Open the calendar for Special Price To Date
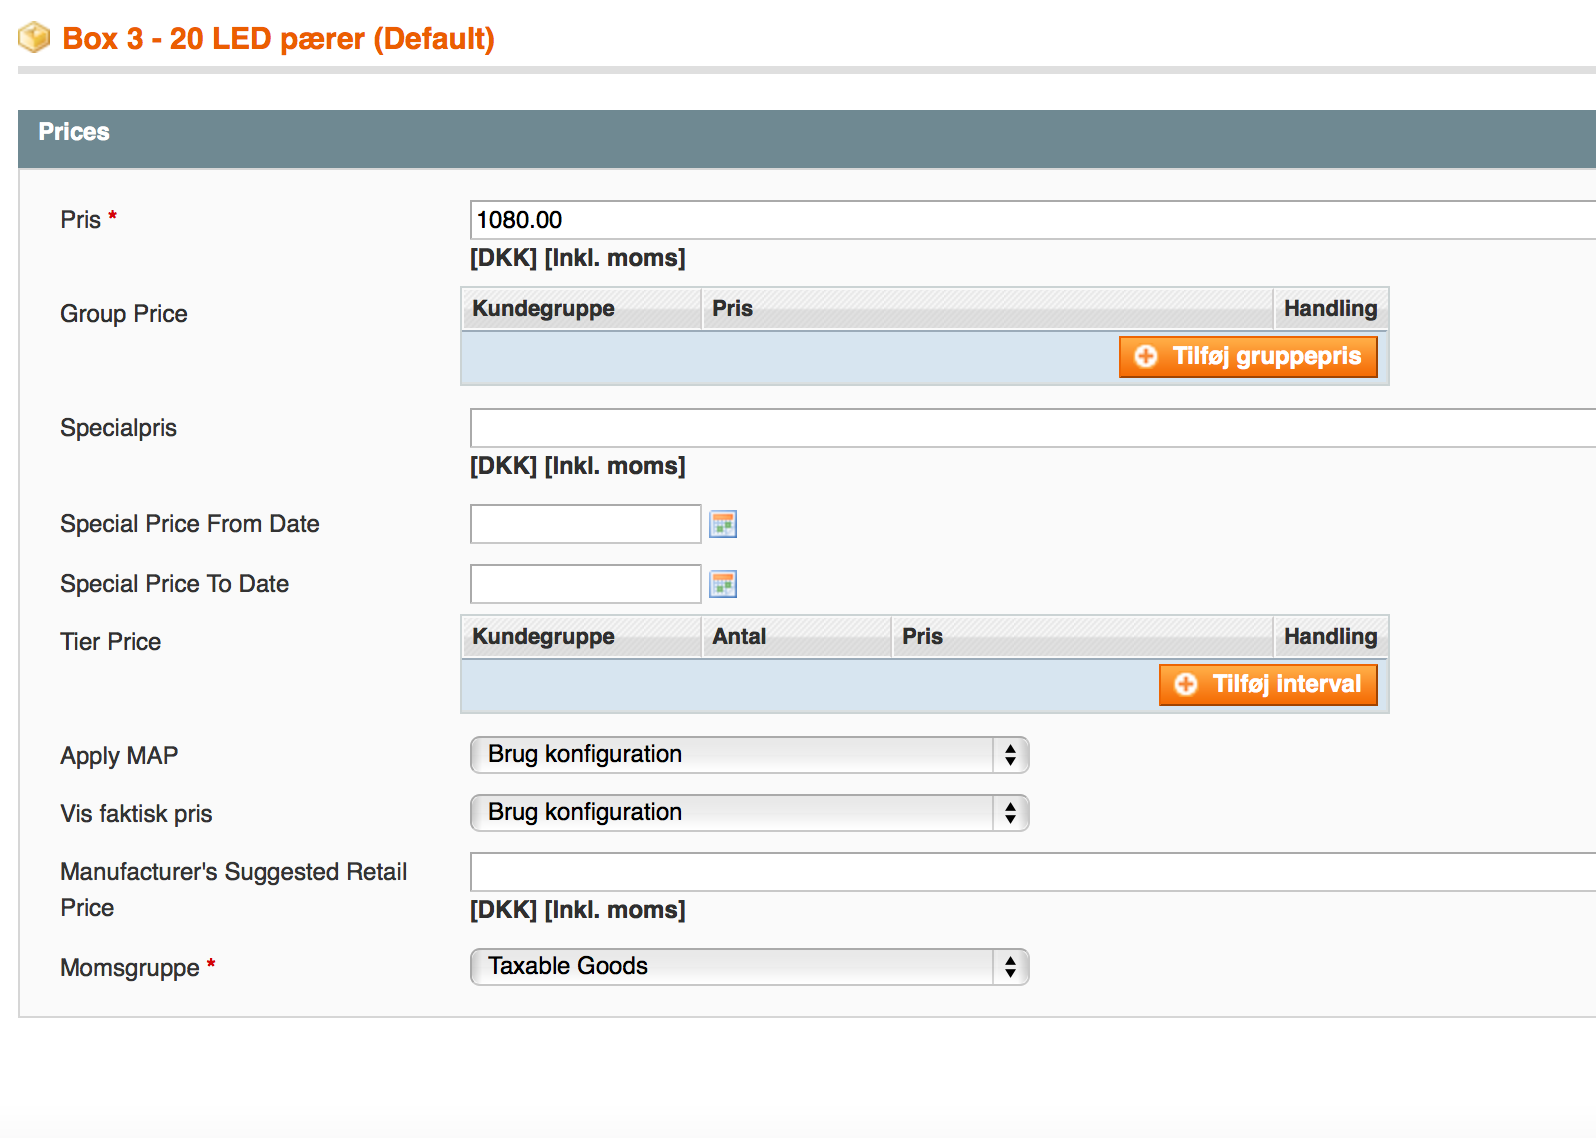 722,584
